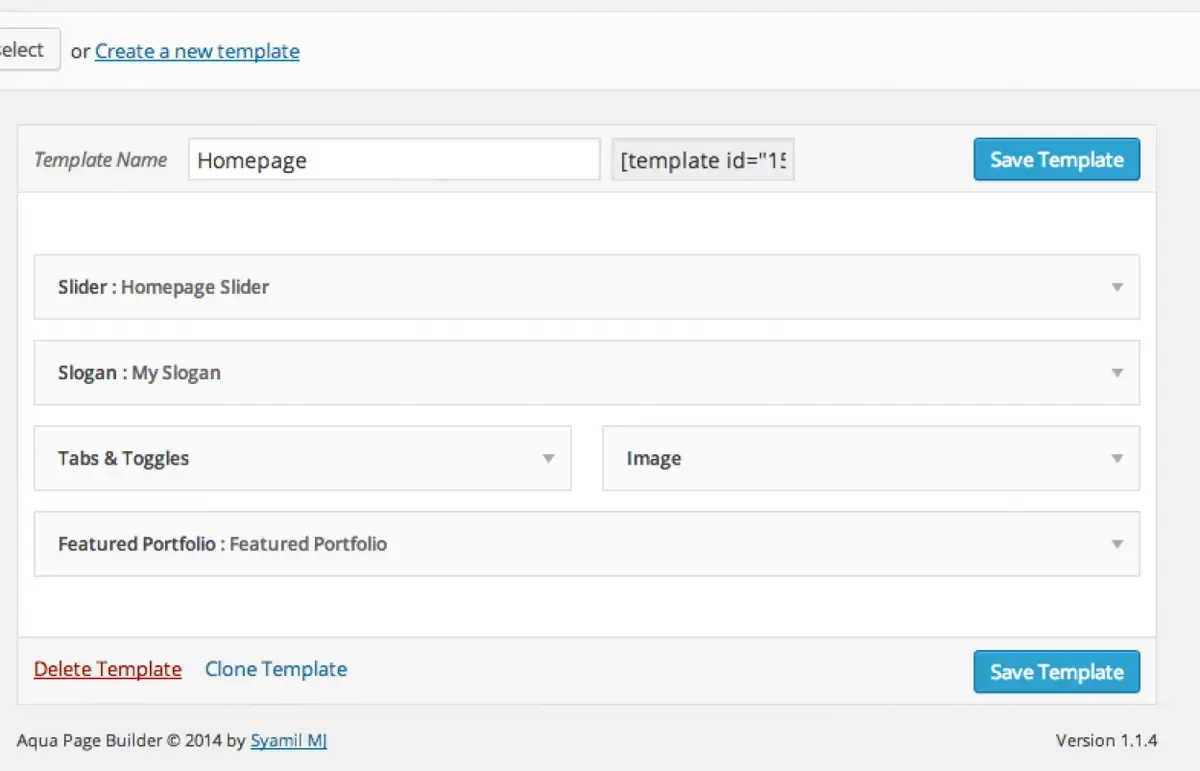Expand the Slogan block's arrow
Screen dimensions: 1200x771
[x=1117, y=373]
